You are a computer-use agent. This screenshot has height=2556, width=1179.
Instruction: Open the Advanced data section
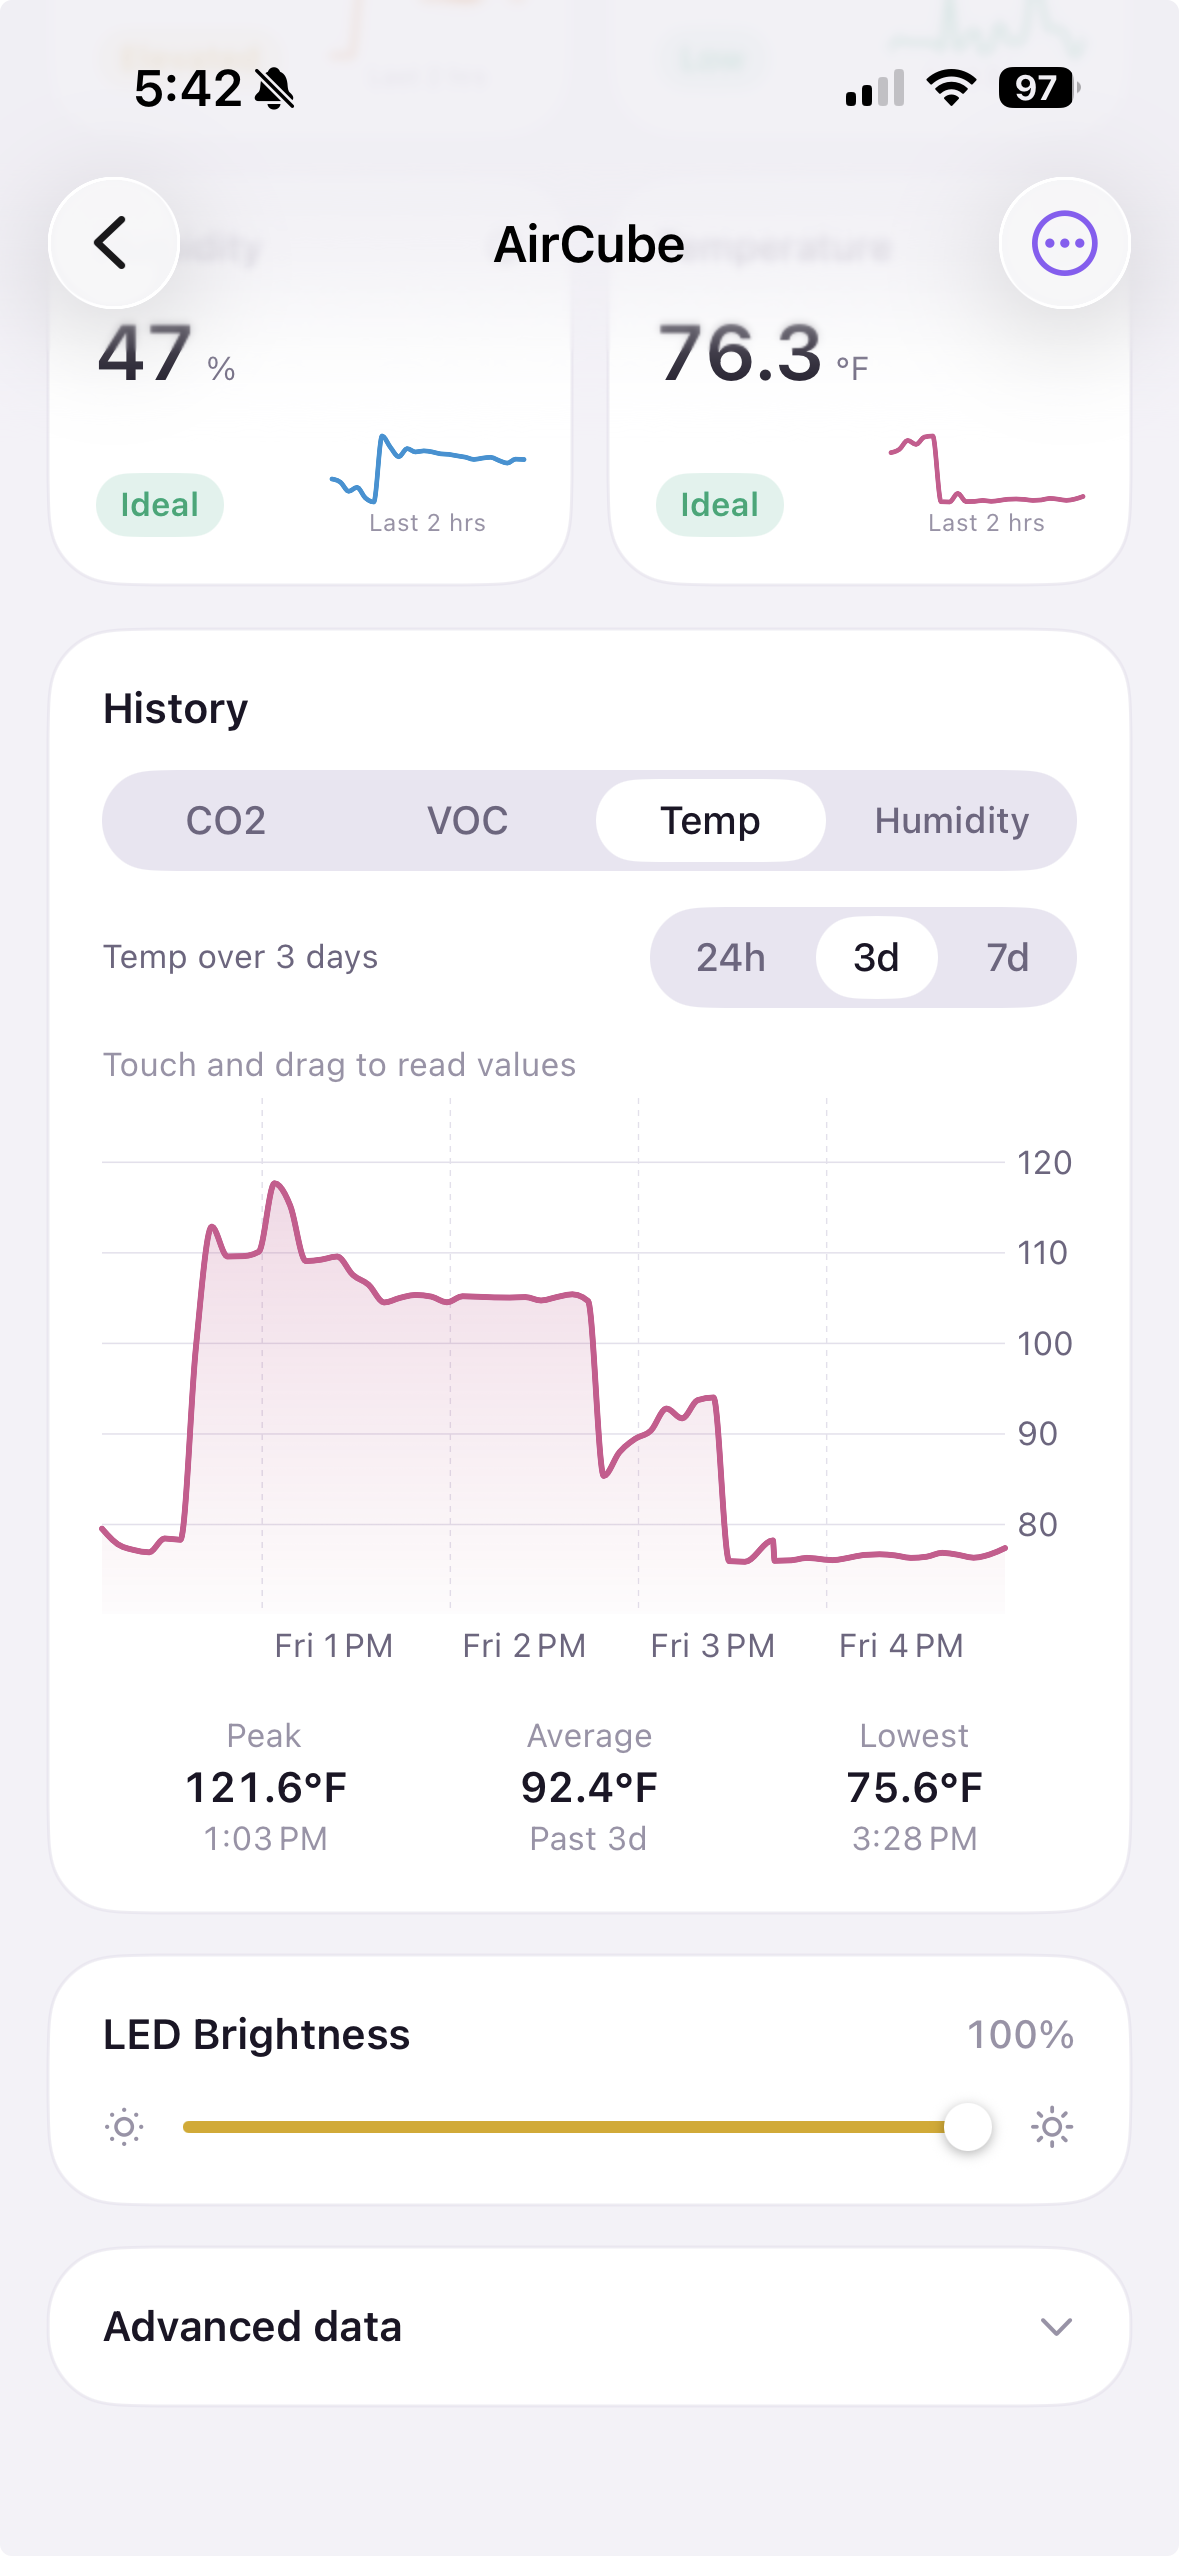[589, 2327]
